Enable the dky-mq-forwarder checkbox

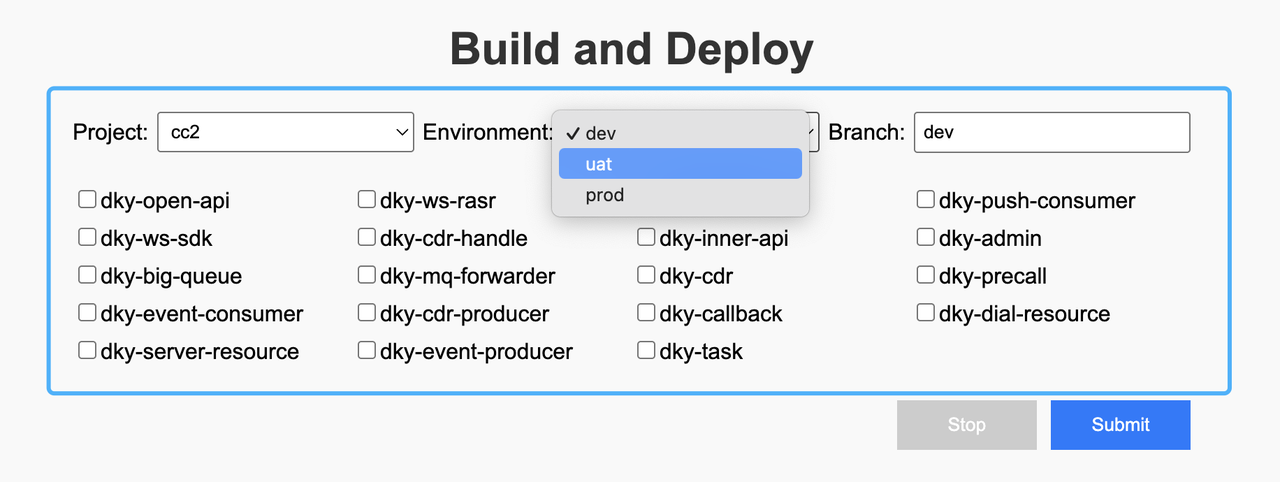(367, 275)
